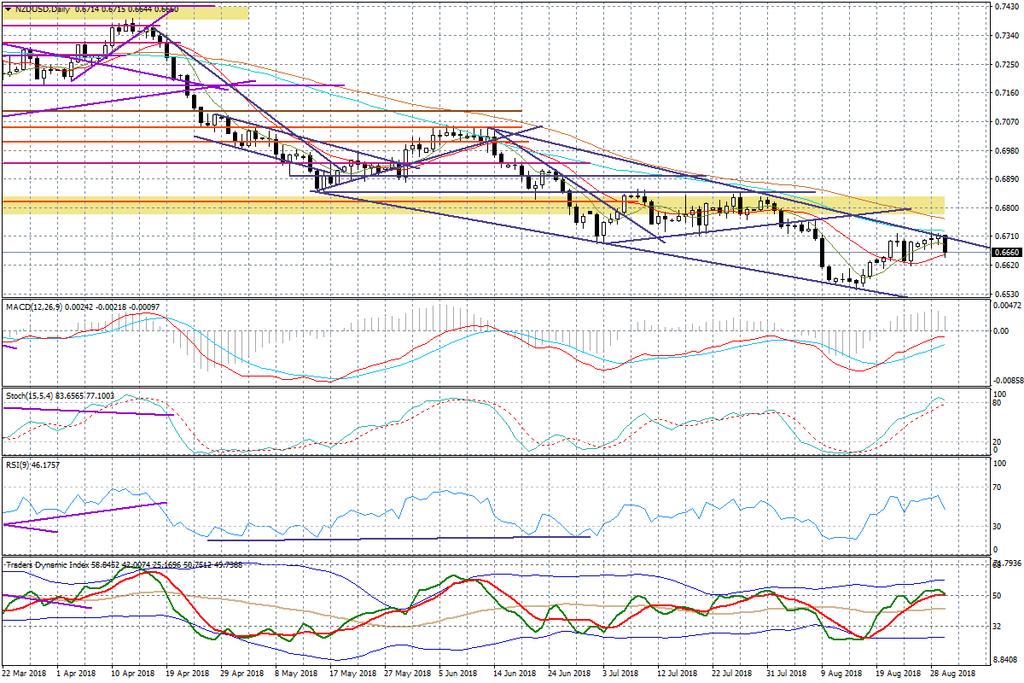Click the 22 Jul 2018 date label

pyautogui.click(x=733, y=673)
